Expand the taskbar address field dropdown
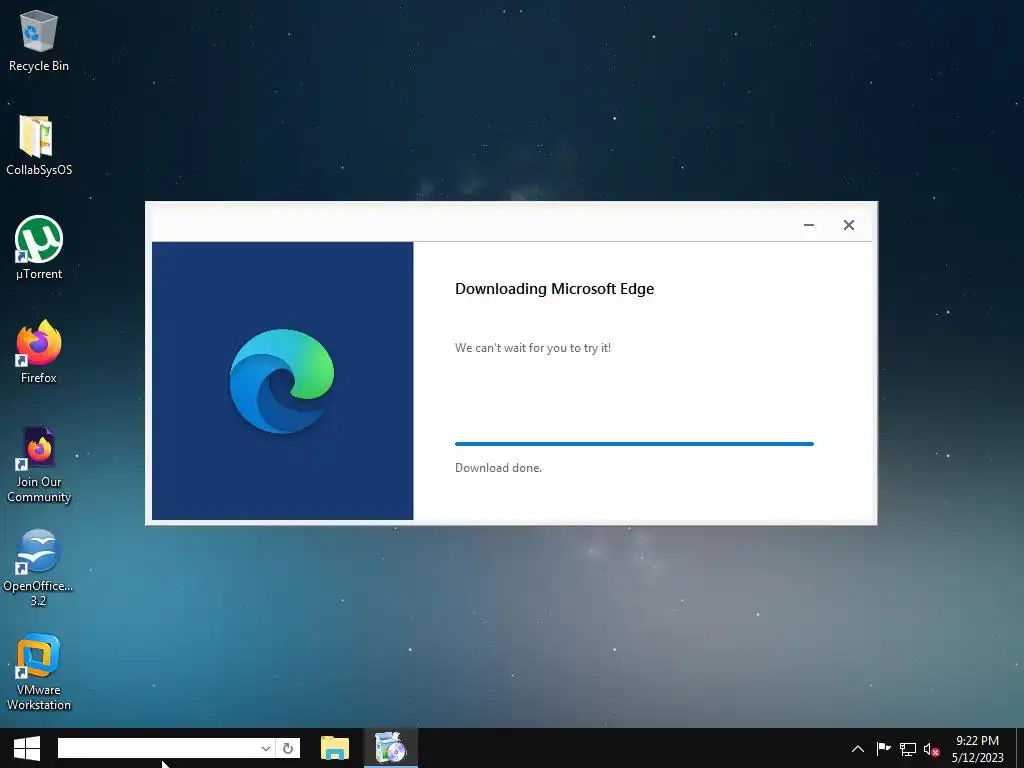The width and height of the screenshot is (1024, 768). point(265,748)
